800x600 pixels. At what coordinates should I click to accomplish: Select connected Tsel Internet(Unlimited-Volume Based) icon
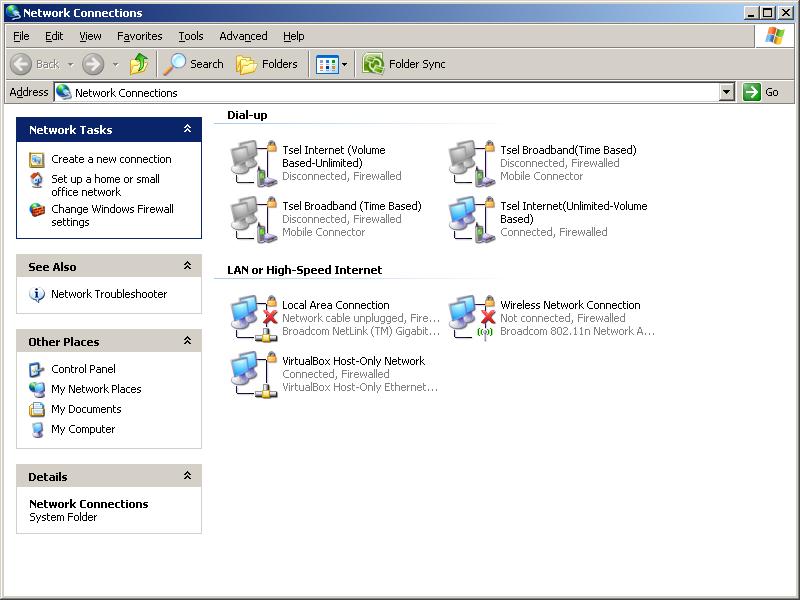coord(471,219)
